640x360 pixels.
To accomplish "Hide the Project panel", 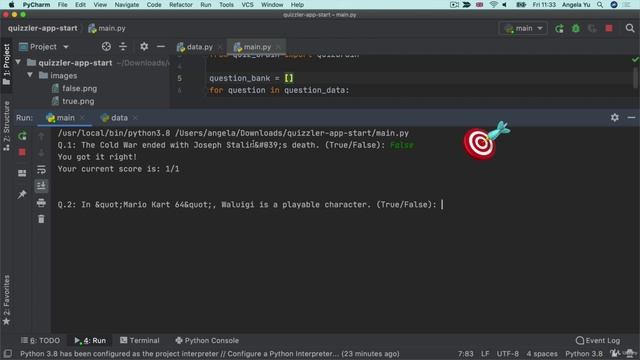I will point(161,47).
